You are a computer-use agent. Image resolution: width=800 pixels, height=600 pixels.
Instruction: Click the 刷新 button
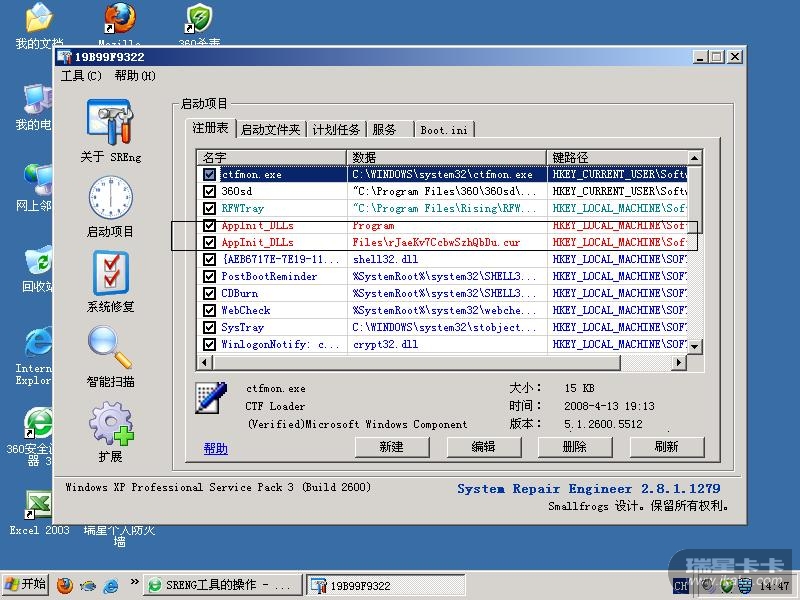coord(667,447)
